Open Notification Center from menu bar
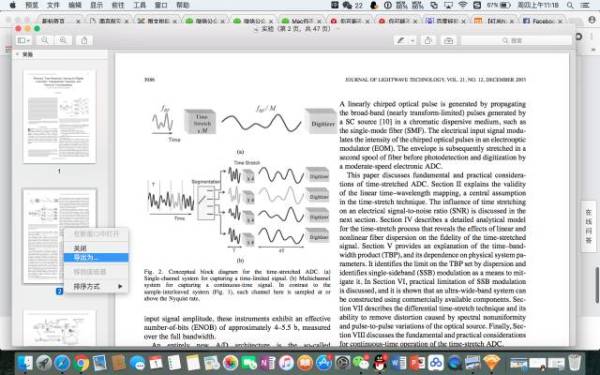 click(585, 5)
